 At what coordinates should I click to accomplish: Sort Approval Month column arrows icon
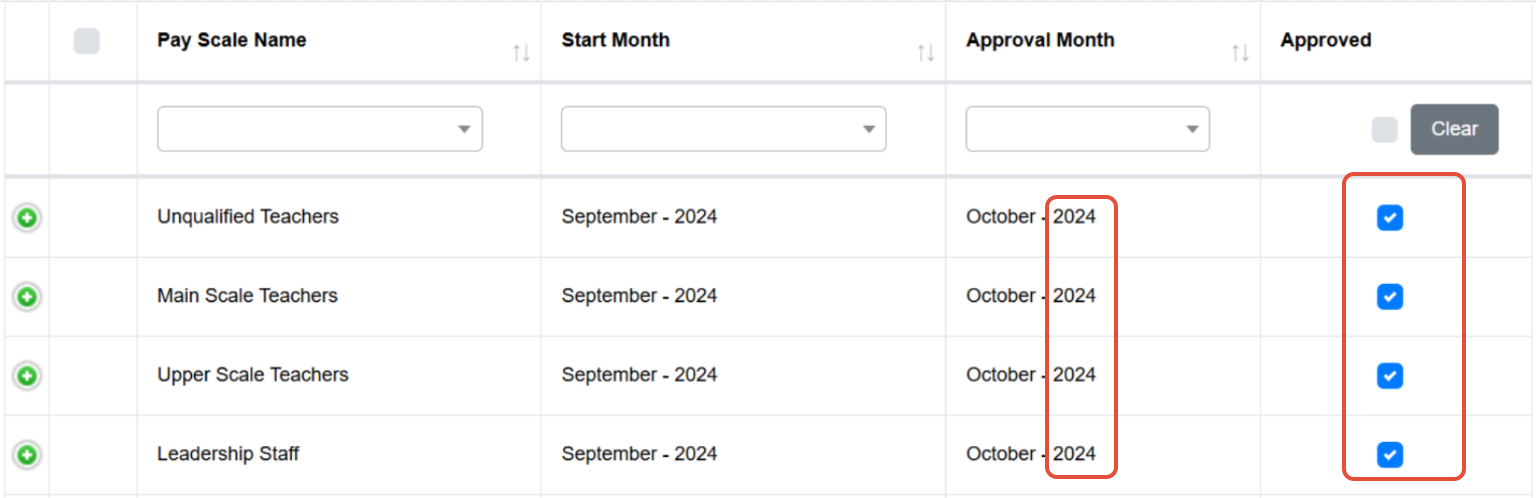click(x=1240, y=53)
